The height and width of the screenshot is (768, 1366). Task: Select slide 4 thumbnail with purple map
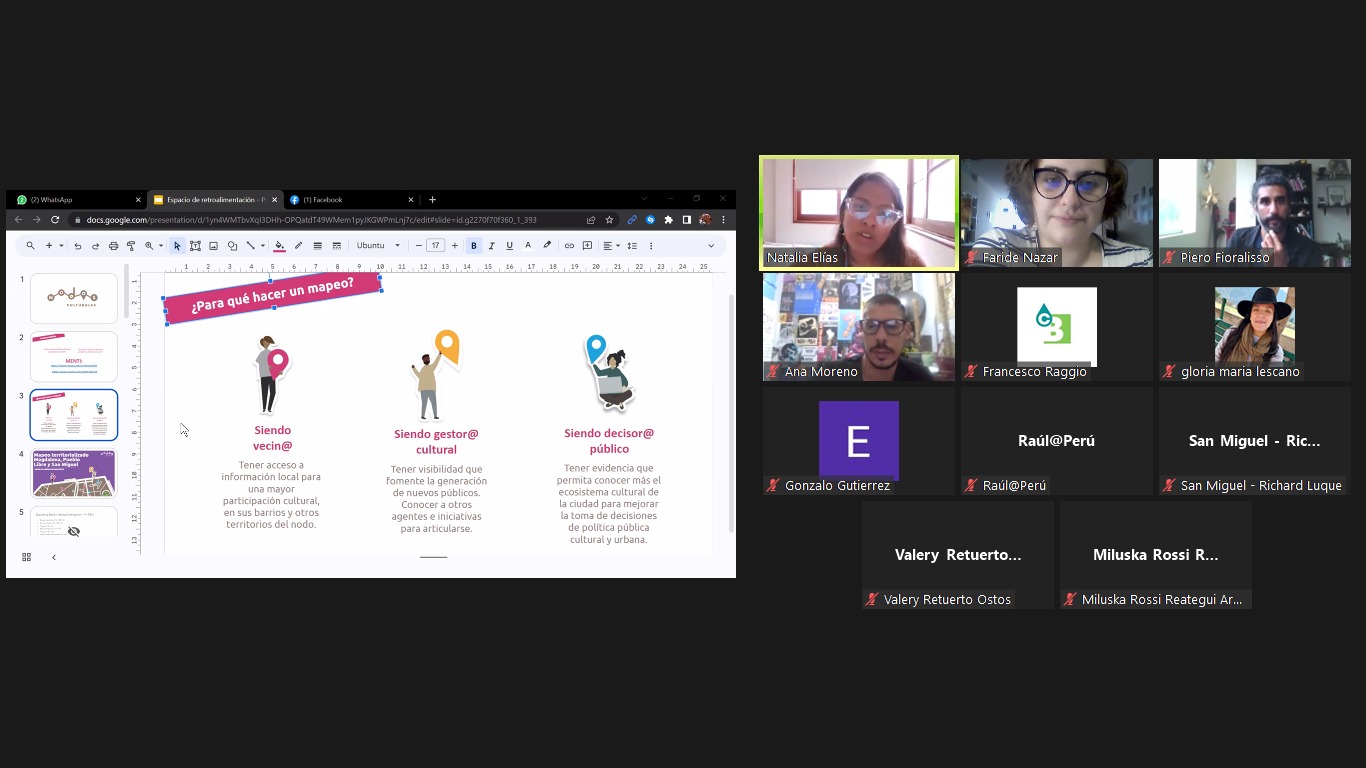74,472
